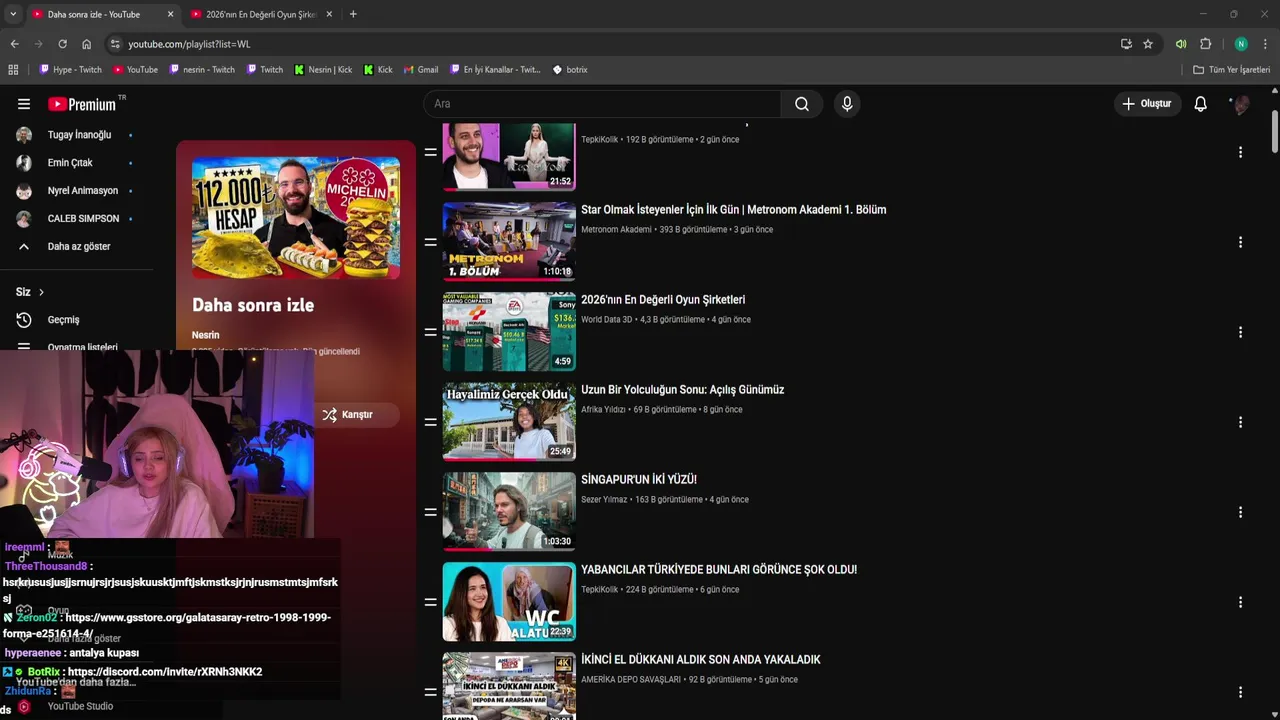The width and height of the screenshot is (1280, 720).
Task: Click the search magnifier button
Action: [802, 104]
